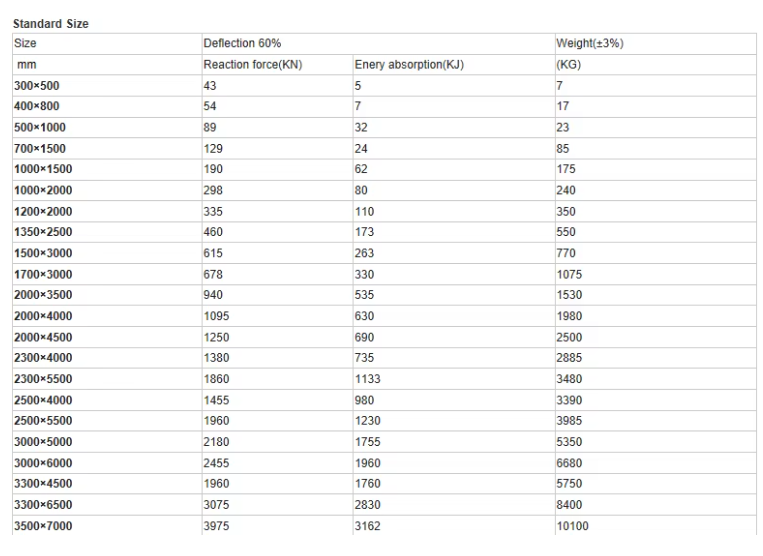Click the 1350×2500 size cell
Image resolution: width=763 pixels, height=556 pixels.
pos(107,232)
